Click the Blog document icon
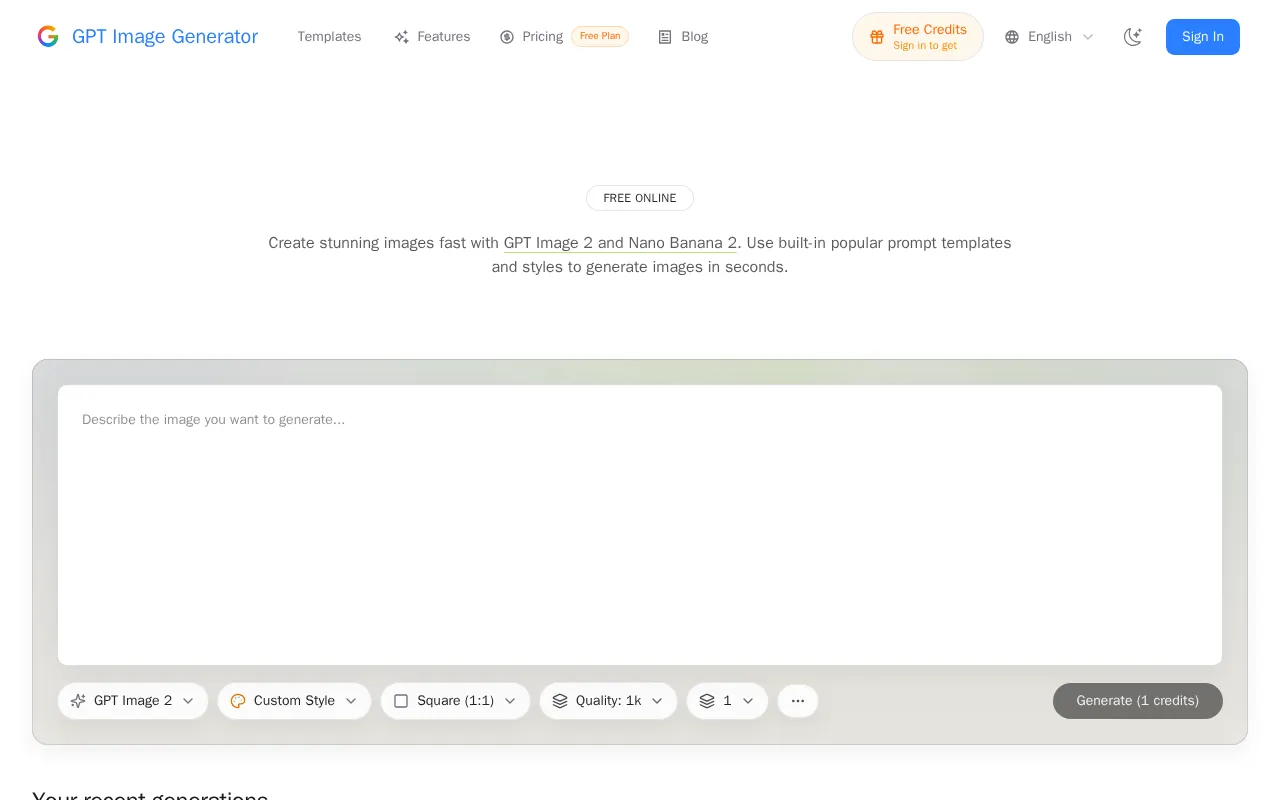The image size is (1280, 800). pyautogui.click(x=665, y=37)
